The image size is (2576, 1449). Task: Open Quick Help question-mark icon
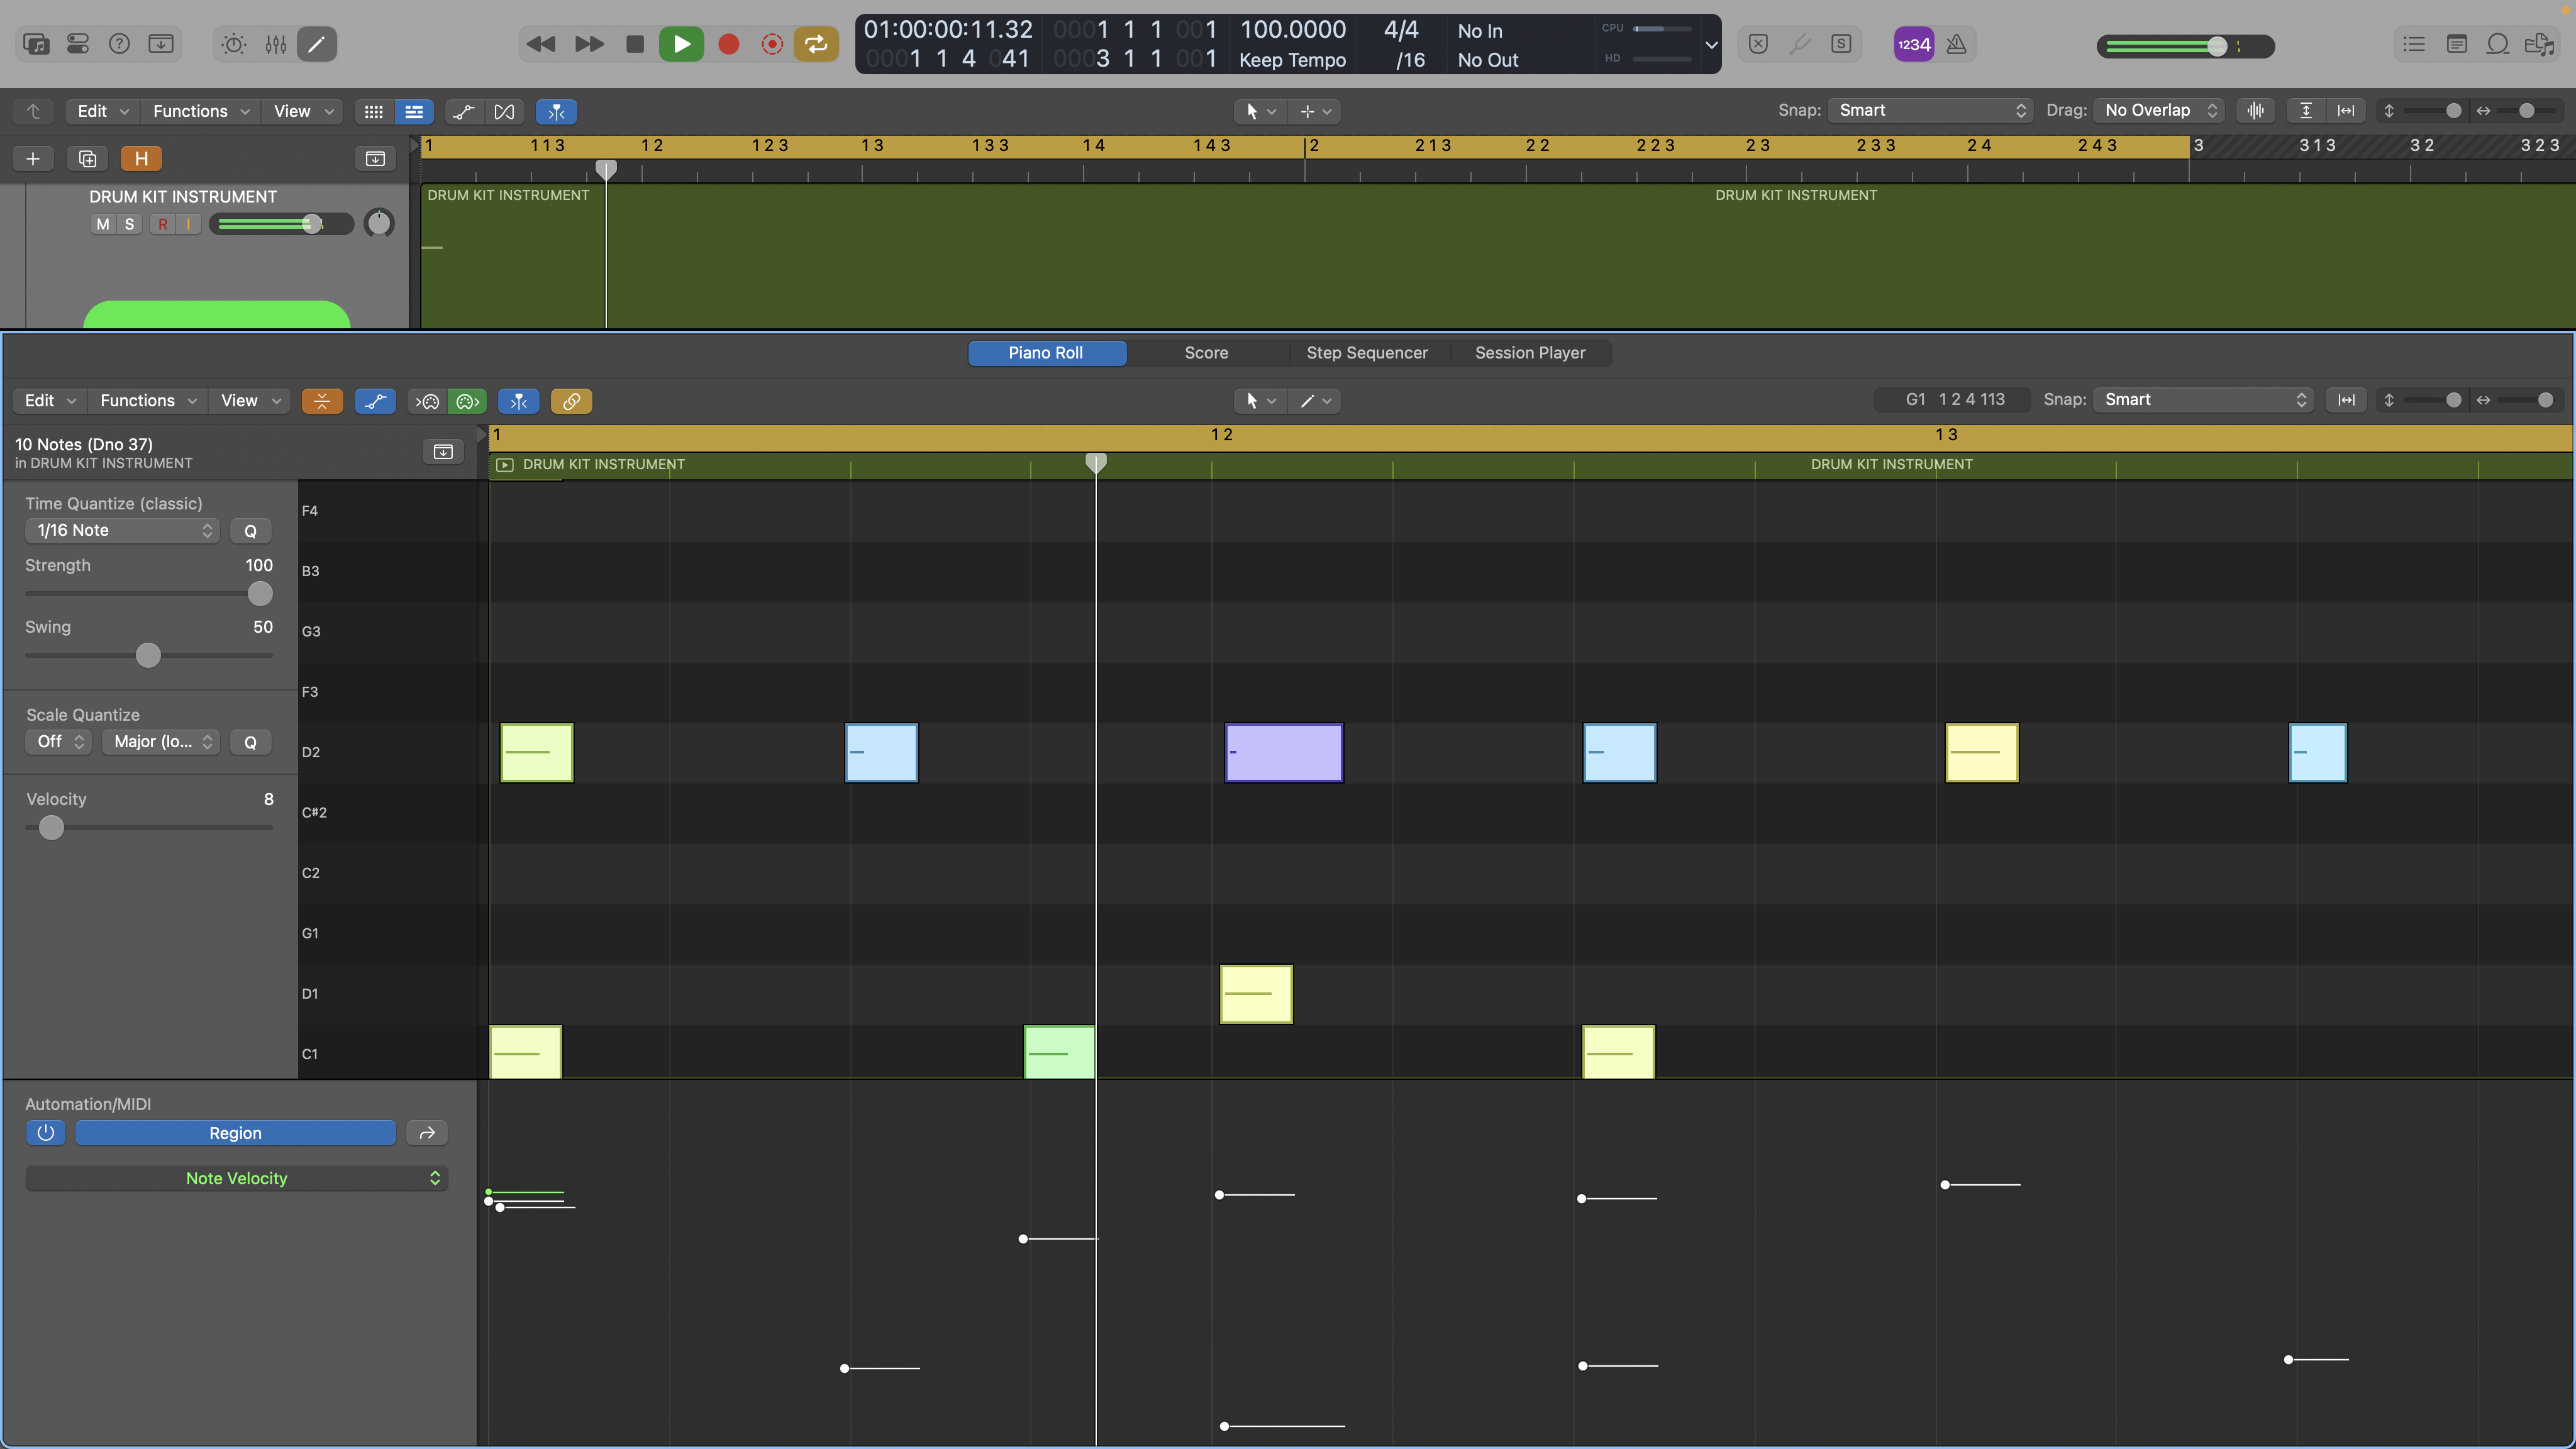point(119,44)
